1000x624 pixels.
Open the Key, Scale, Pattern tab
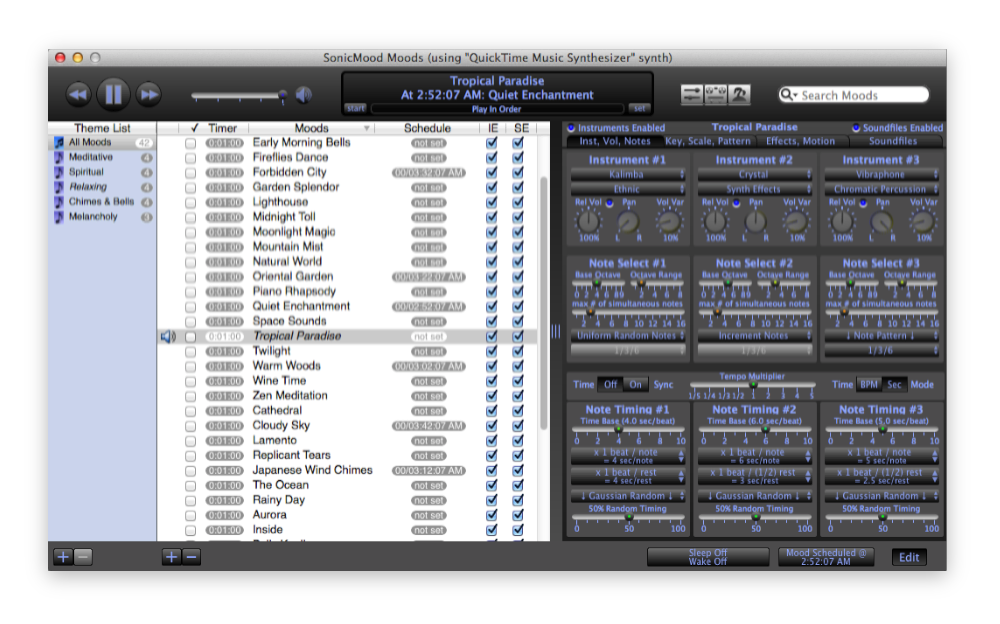point(707,141)
